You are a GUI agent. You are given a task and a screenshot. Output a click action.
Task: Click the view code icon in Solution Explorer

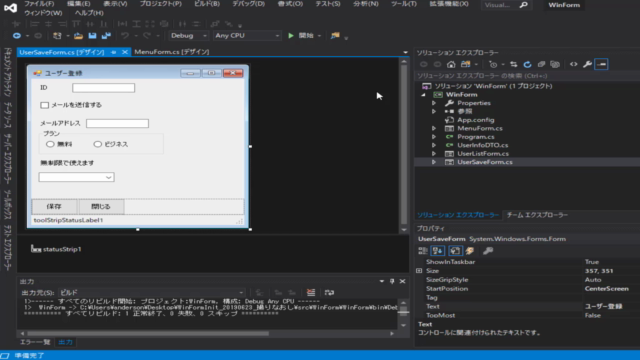[573, 64]
